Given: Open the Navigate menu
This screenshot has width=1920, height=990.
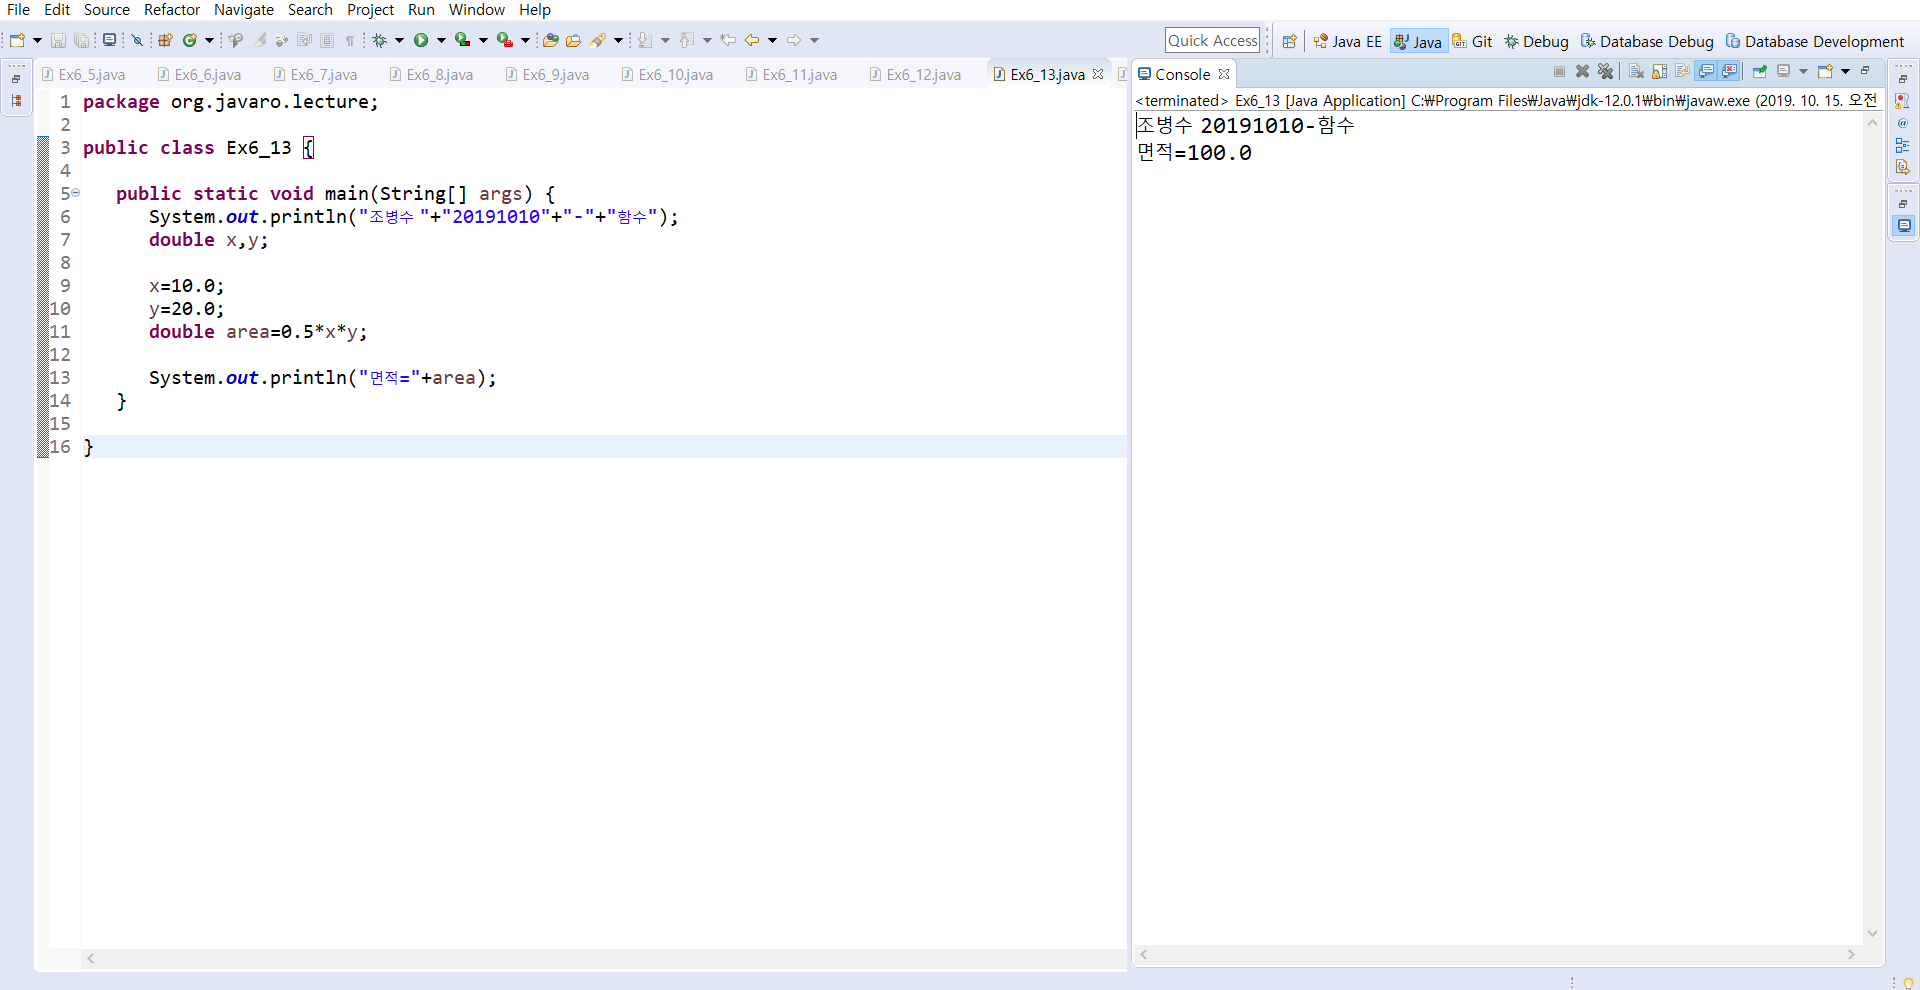Looking at the screenshot, I should (x=244, y=10).
